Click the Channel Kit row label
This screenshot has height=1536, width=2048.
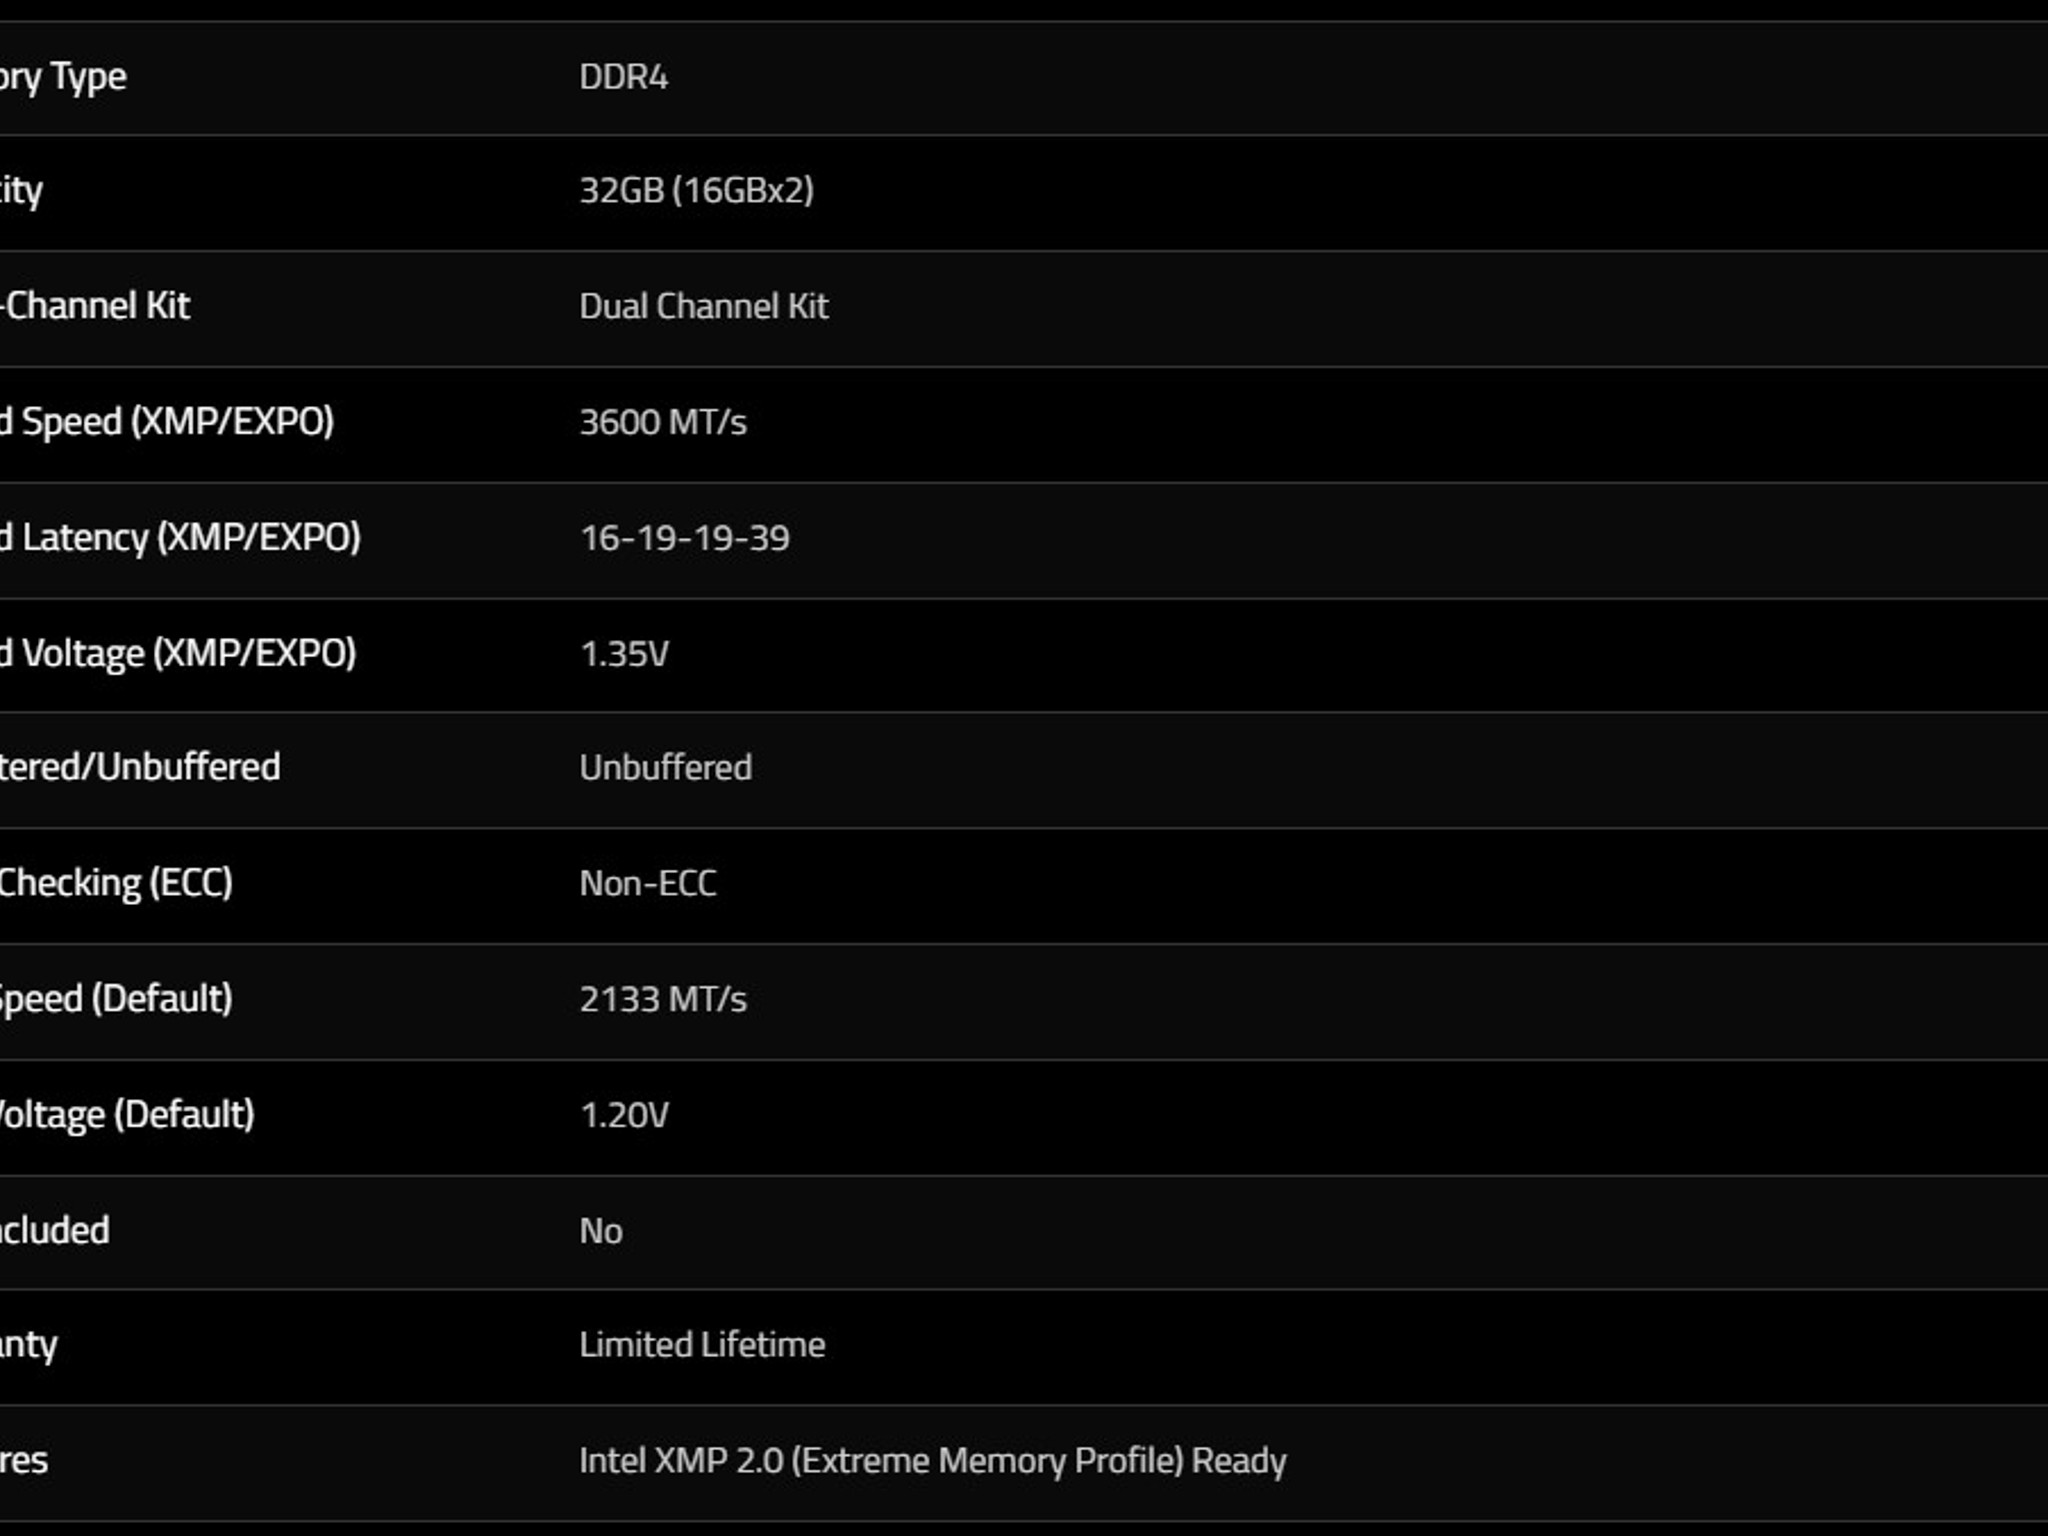(x=95, y=306)
